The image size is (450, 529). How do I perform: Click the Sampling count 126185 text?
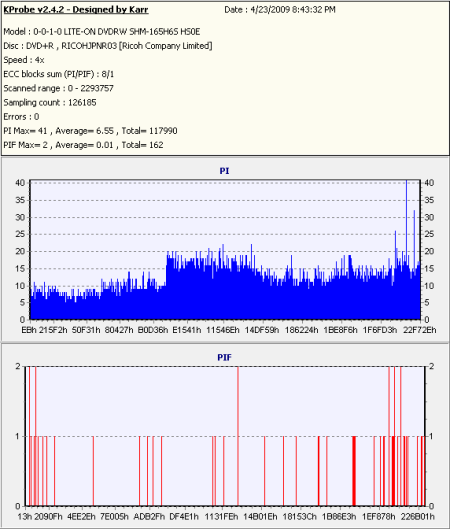[50, 103]
